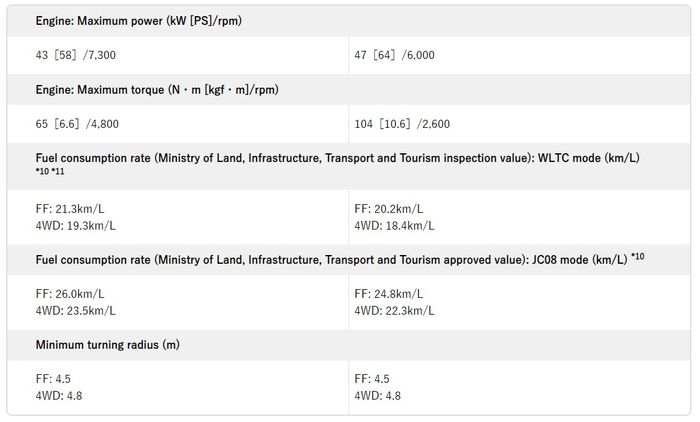Click the FF: 26.0km/L JC08 value
Screen dimensions: 700x422
[69, 294]
